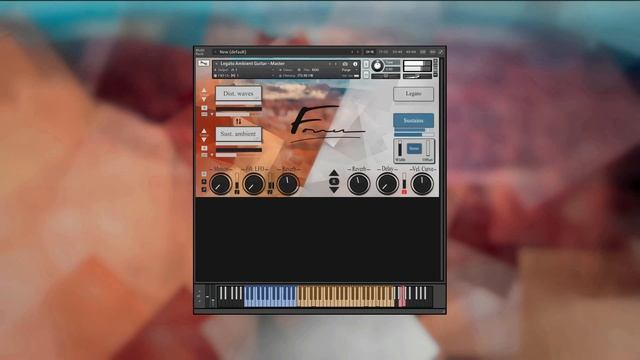Open the Legato Ambient Guitar instrument name menu
Viewport: 640px width, 360px height.
(x=253, y=64)
